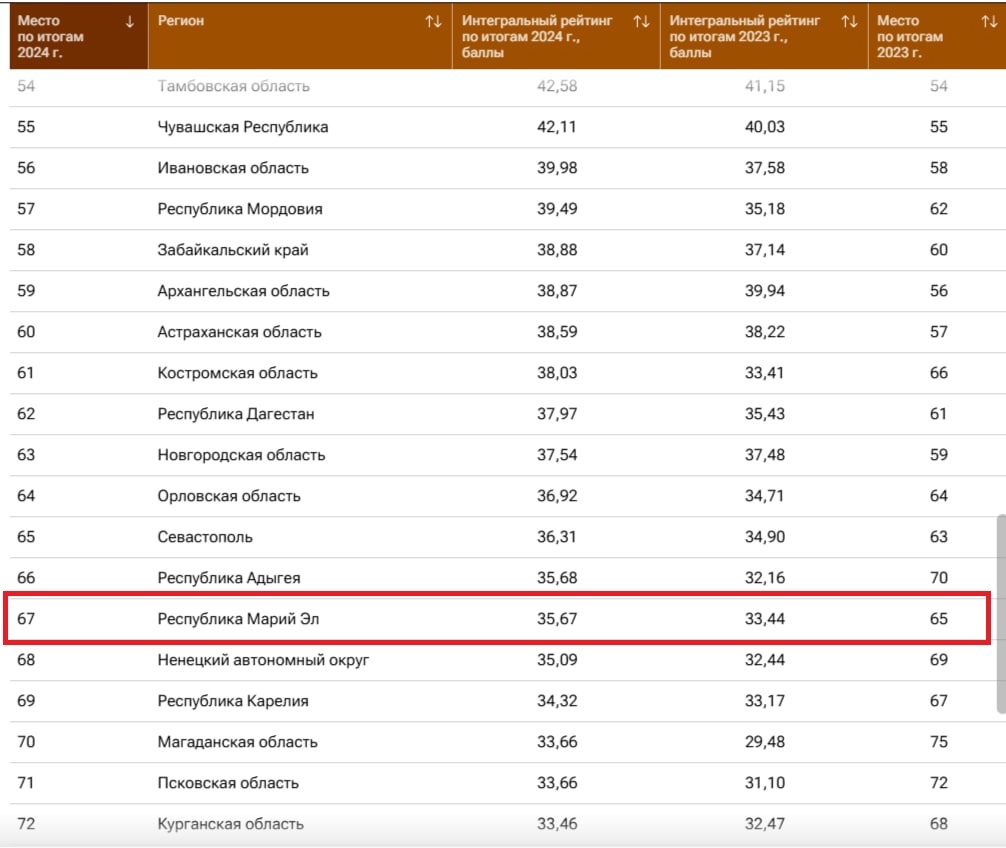
Task: Select Магаданская область region name
Action: point(237,742)
